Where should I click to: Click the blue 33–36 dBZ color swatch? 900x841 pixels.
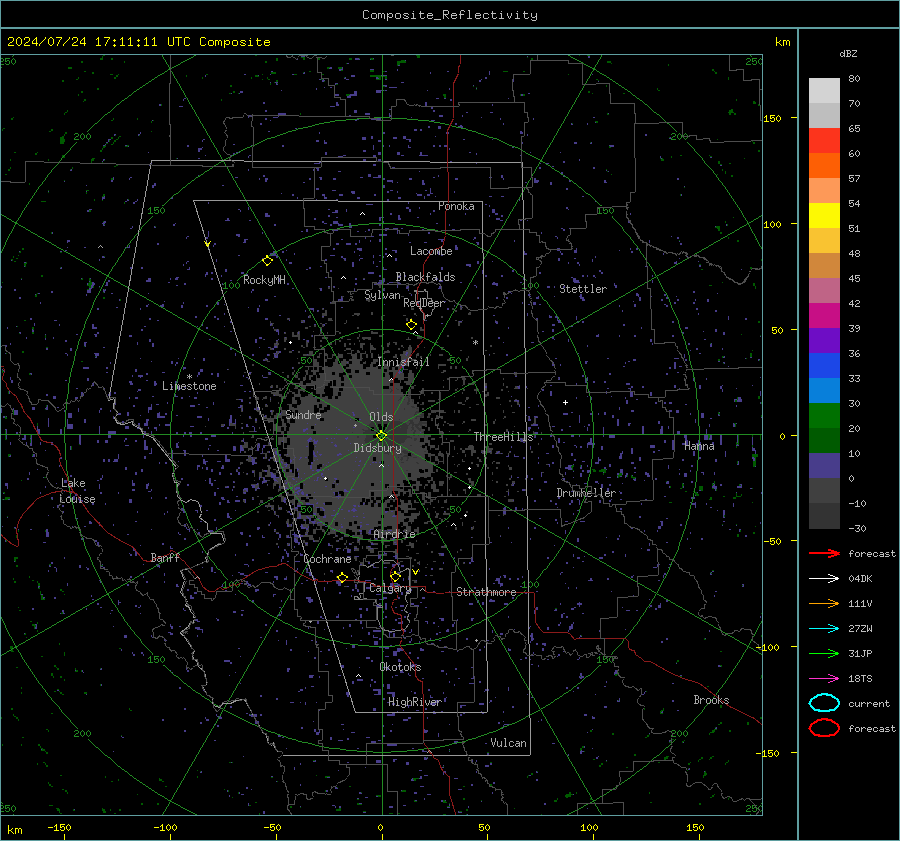pyautogui.click(x=824, y=366)
